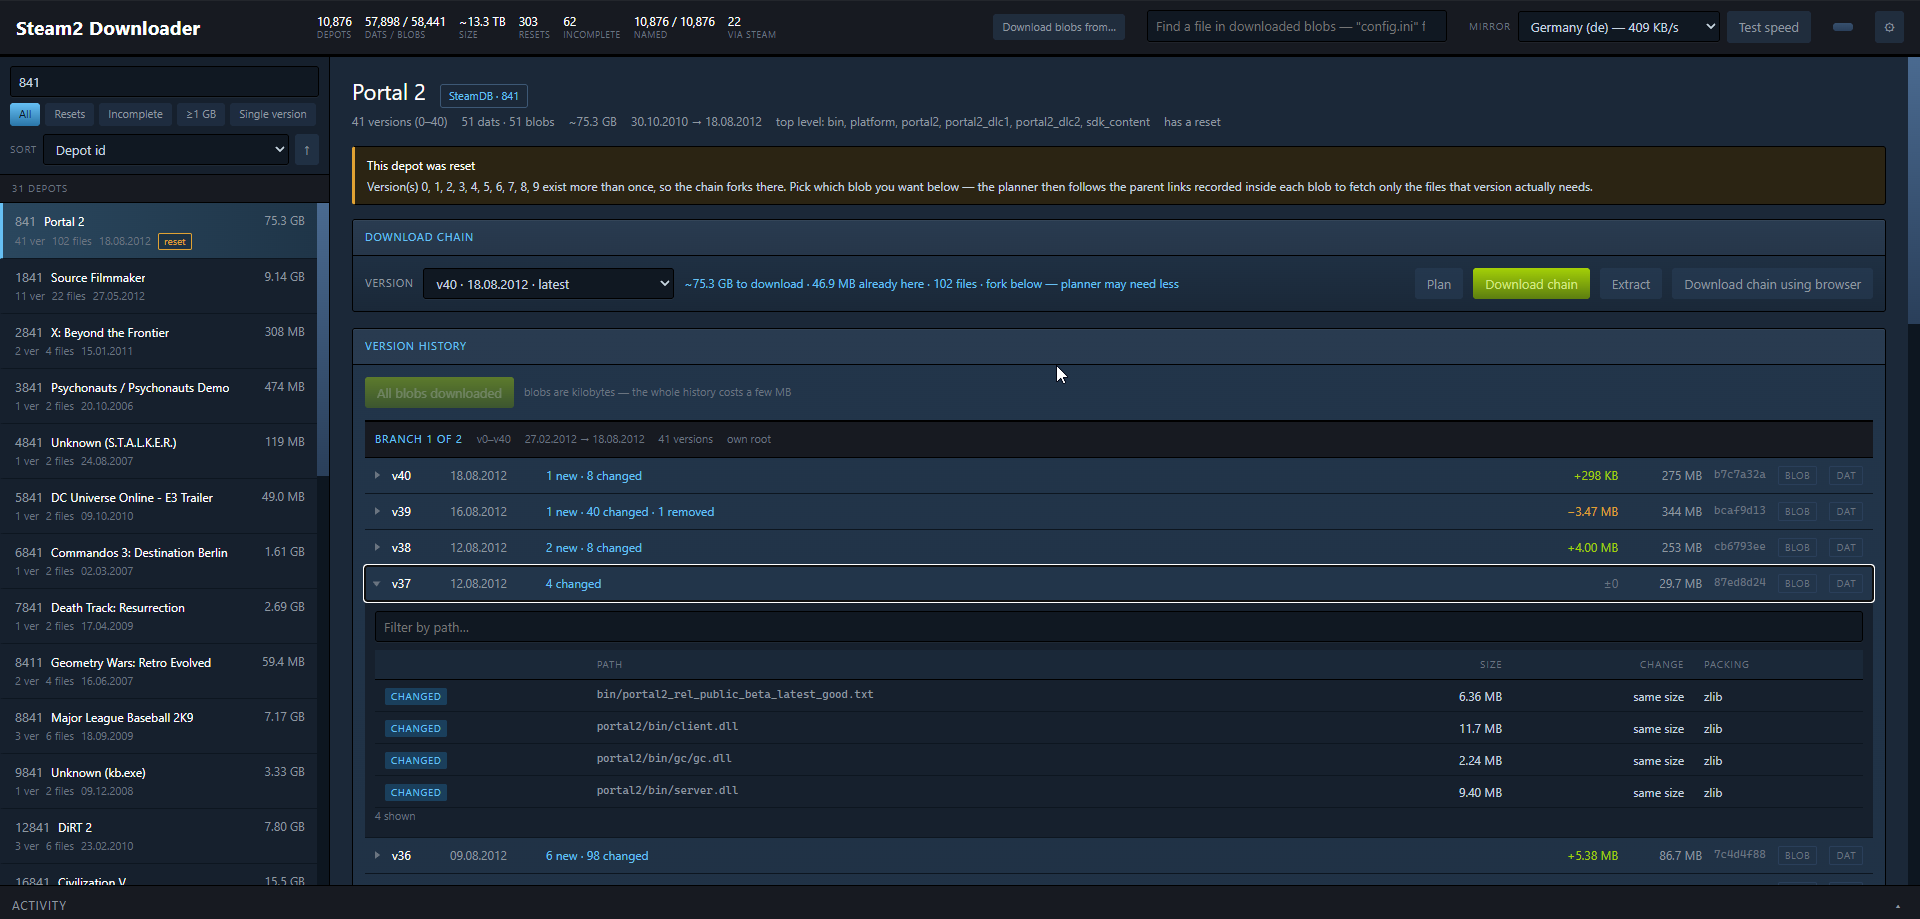Select depot 3841 Psychonauts Demo

click(x=160, y=396)
